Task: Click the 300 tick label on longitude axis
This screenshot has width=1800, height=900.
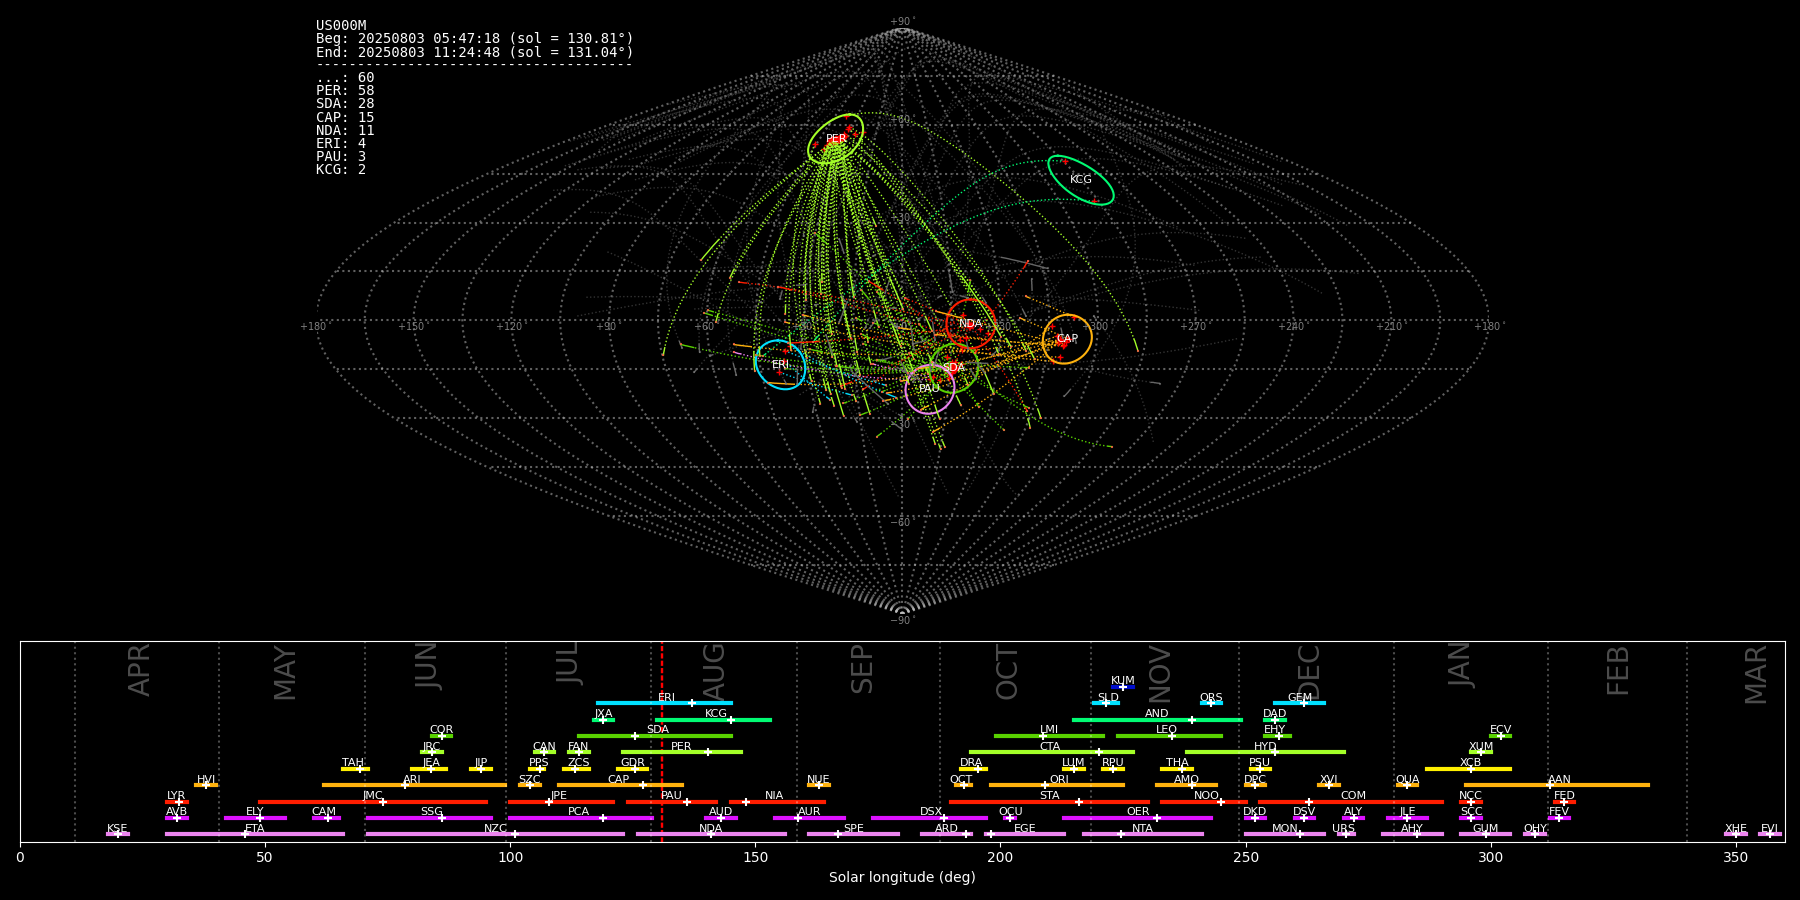Action: 1490,857
